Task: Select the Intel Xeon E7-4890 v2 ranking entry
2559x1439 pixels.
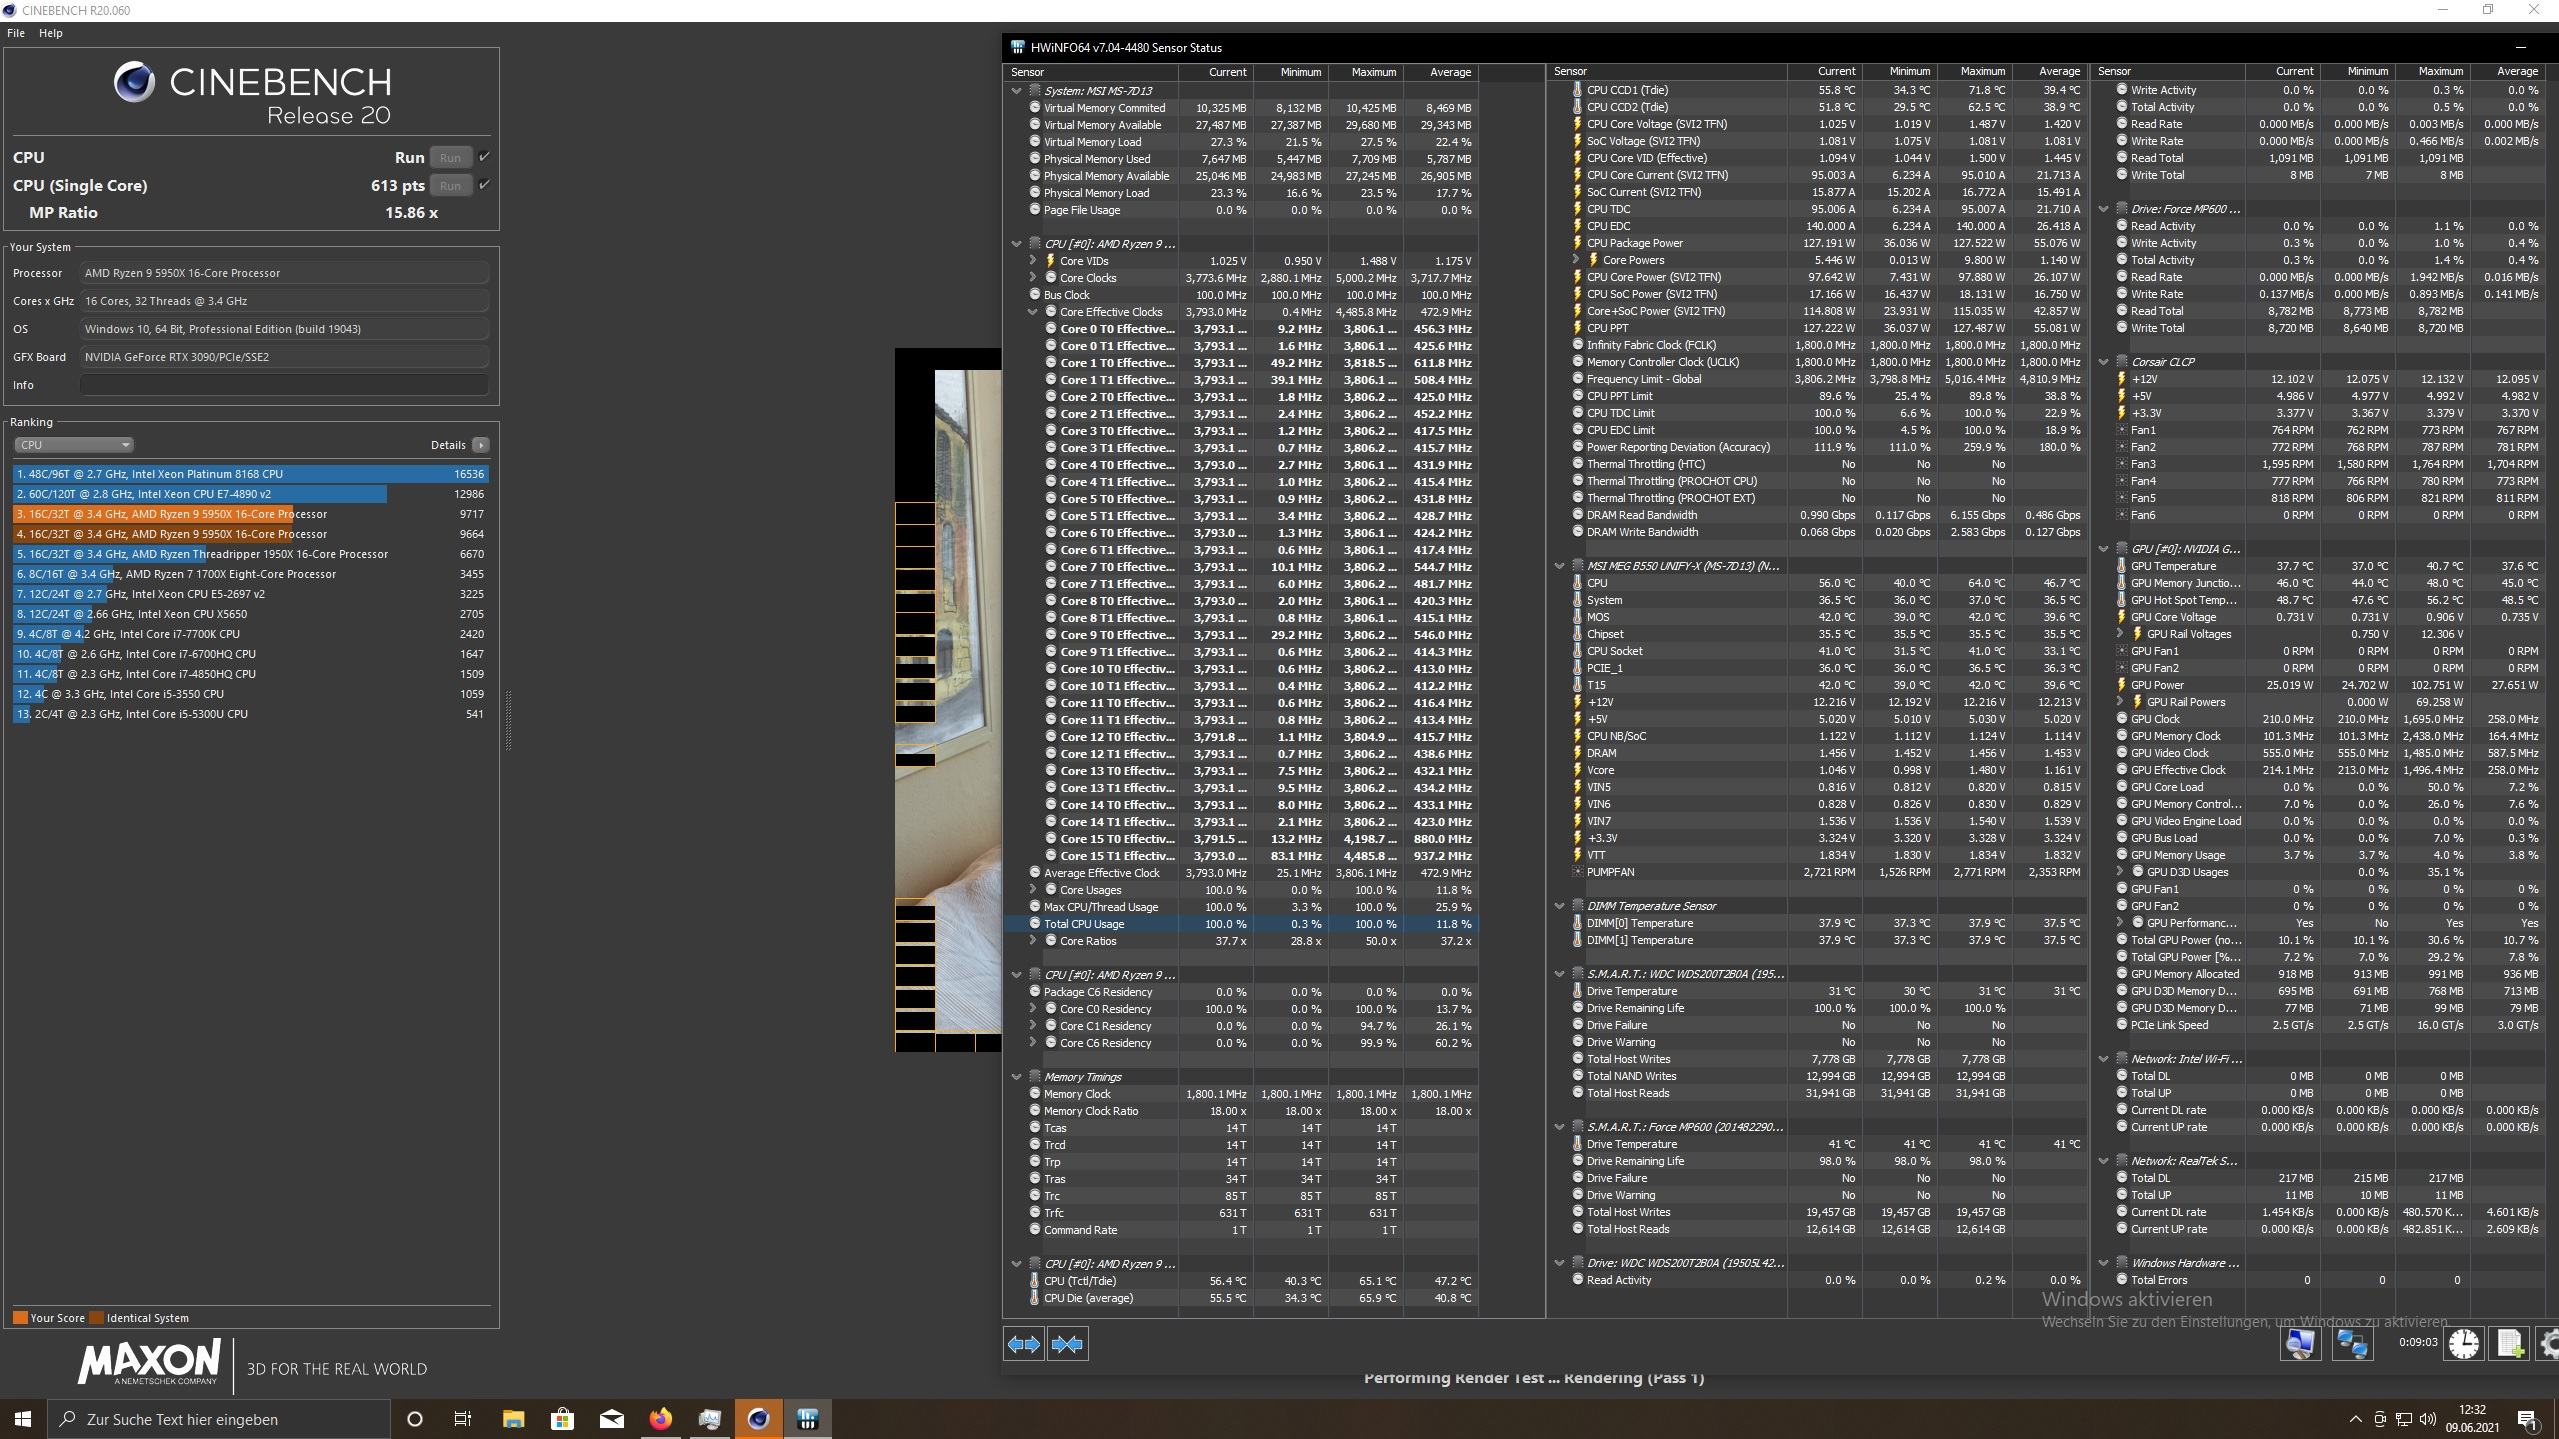Action: point(251,494)
